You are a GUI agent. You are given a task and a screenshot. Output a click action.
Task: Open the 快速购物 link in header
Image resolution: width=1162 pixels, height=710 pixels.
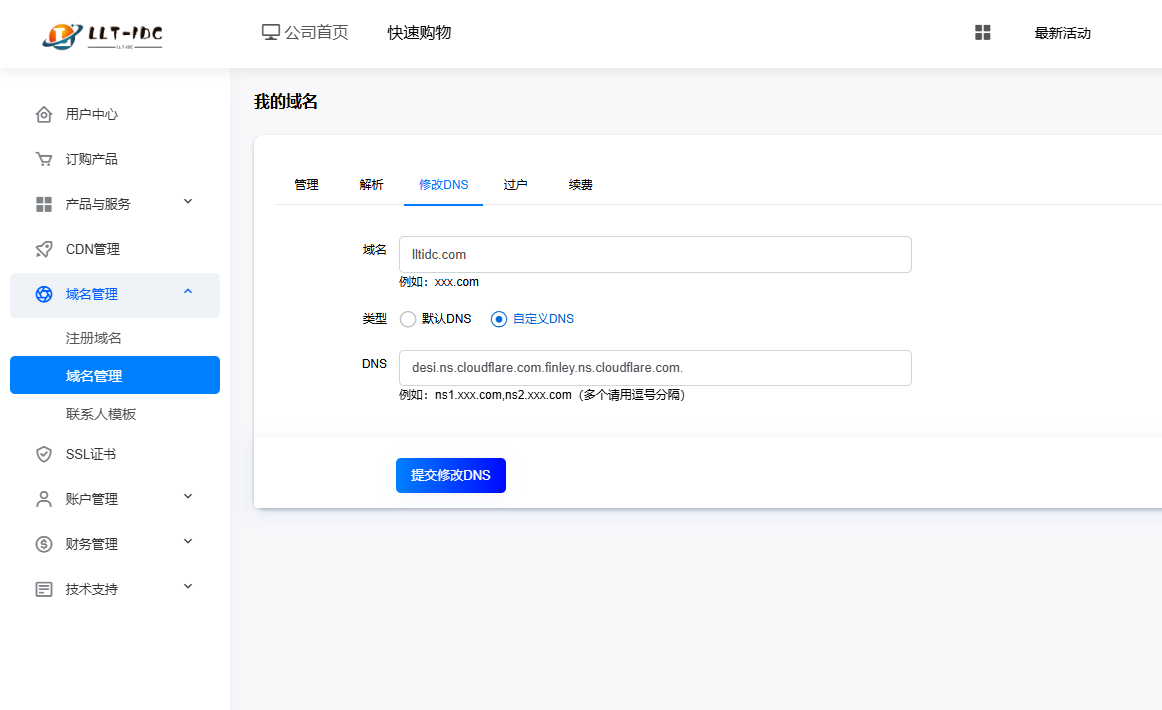pos(419,33)
